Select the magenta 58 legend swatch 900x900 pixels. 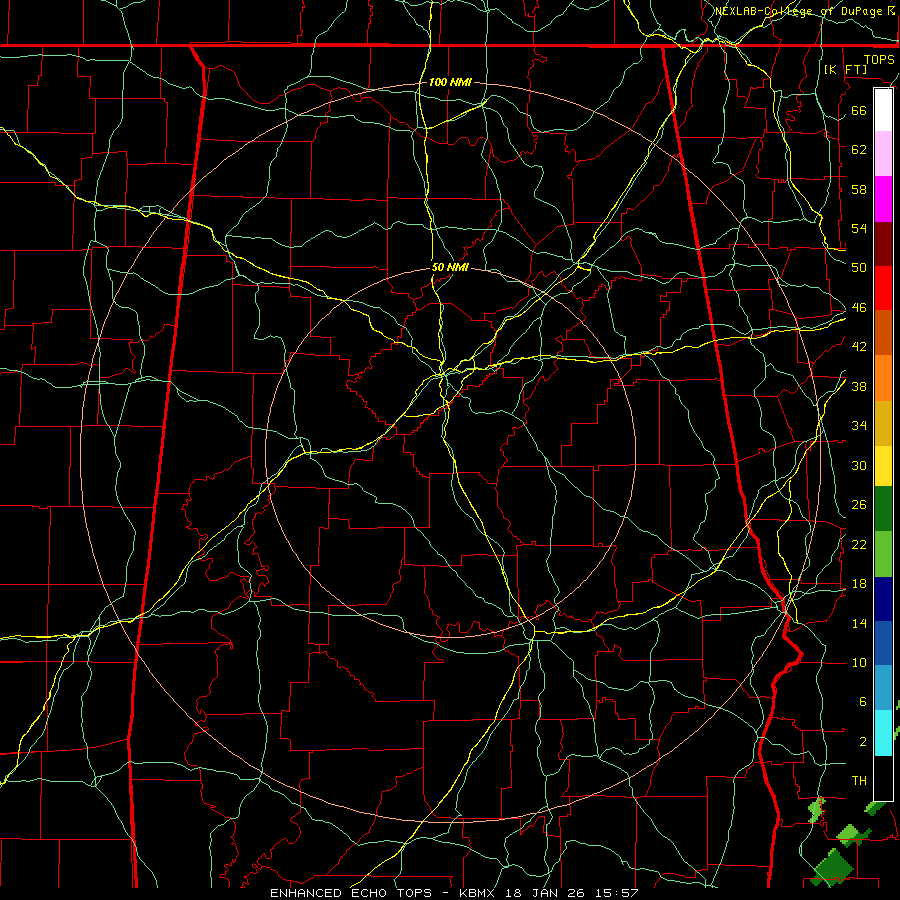tap(883, 199)
